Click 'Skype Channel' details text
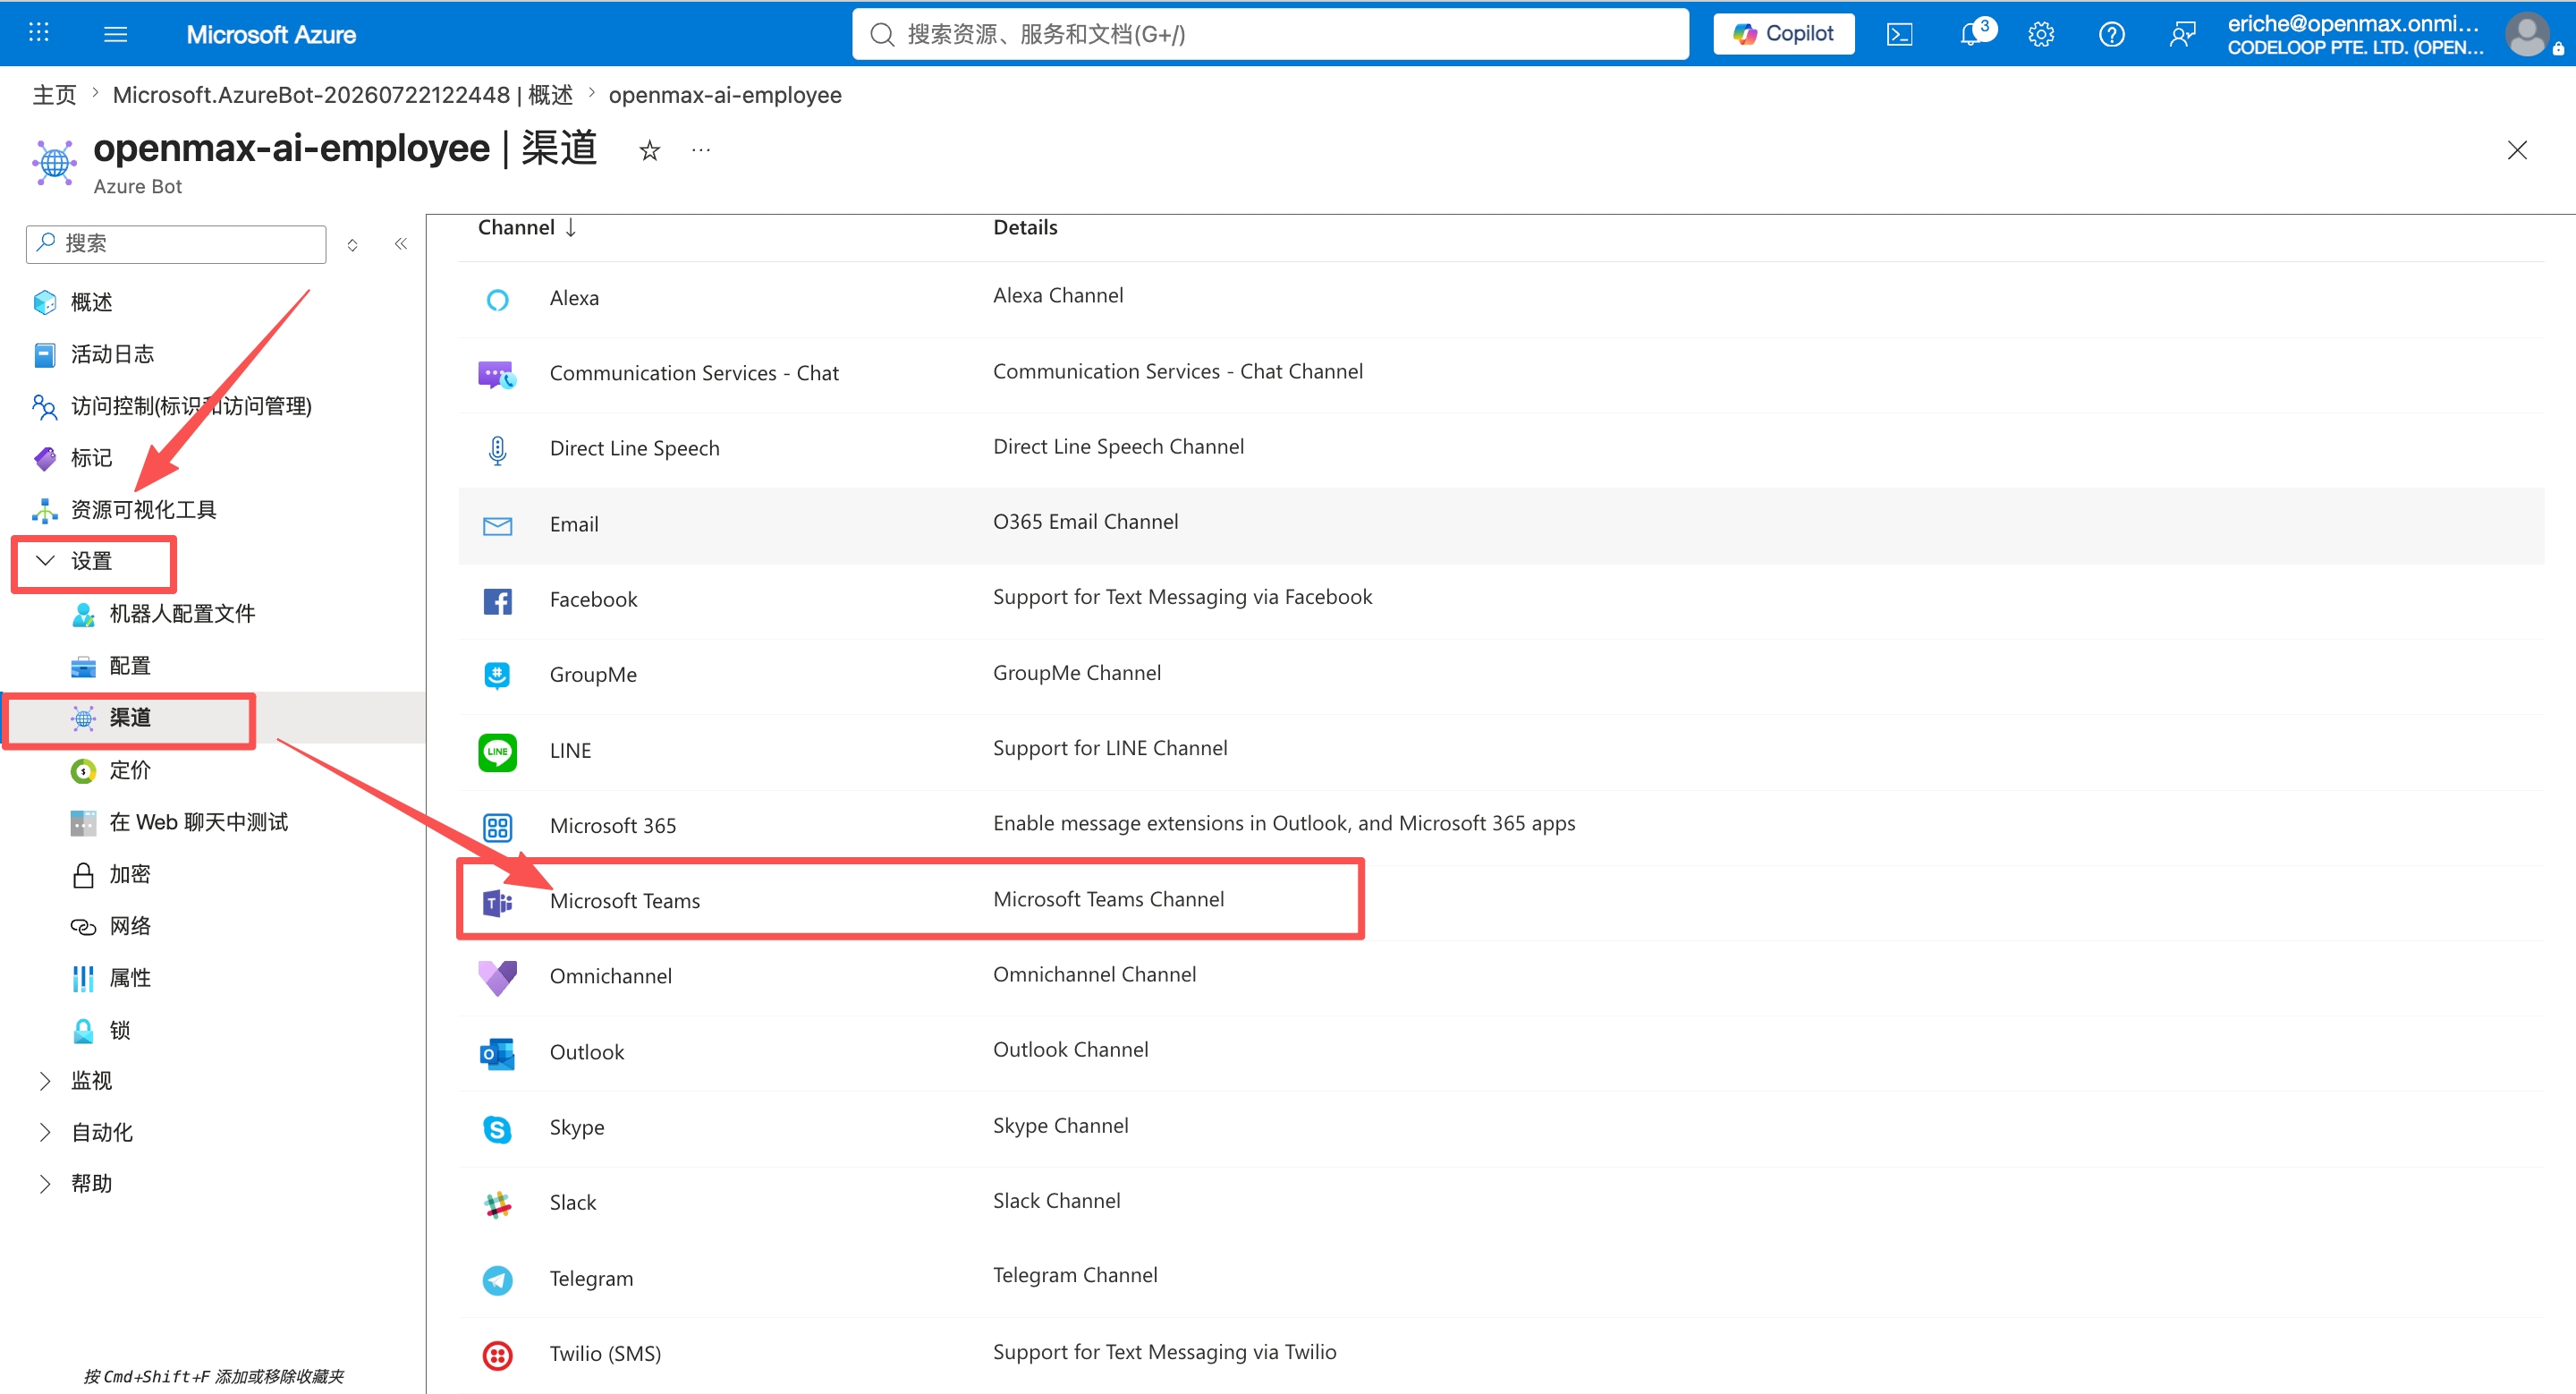This screenshot has width=2576, height=1394. (1060, 1126)
